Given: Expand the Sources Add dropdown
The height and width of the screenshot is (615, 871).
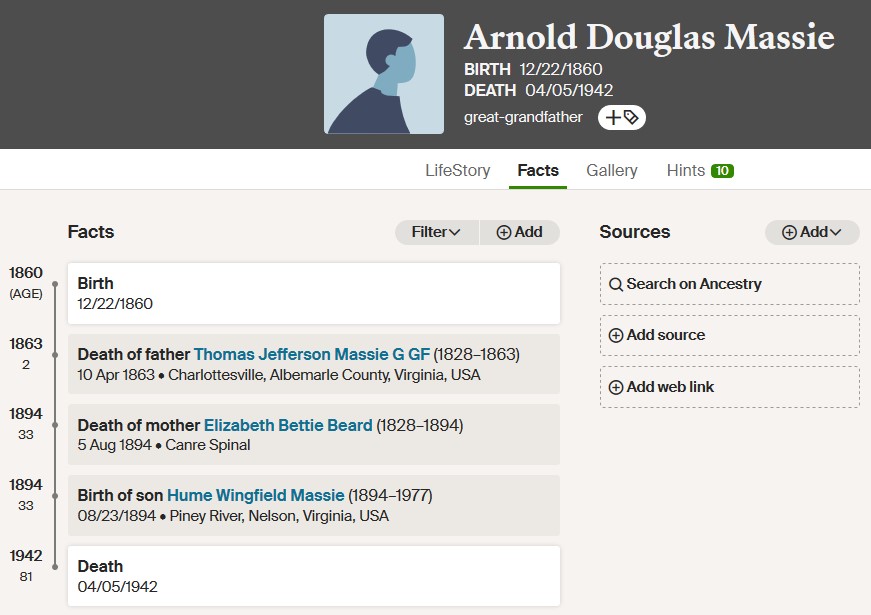Looking at the screenshot, I should tap(812, 232).
